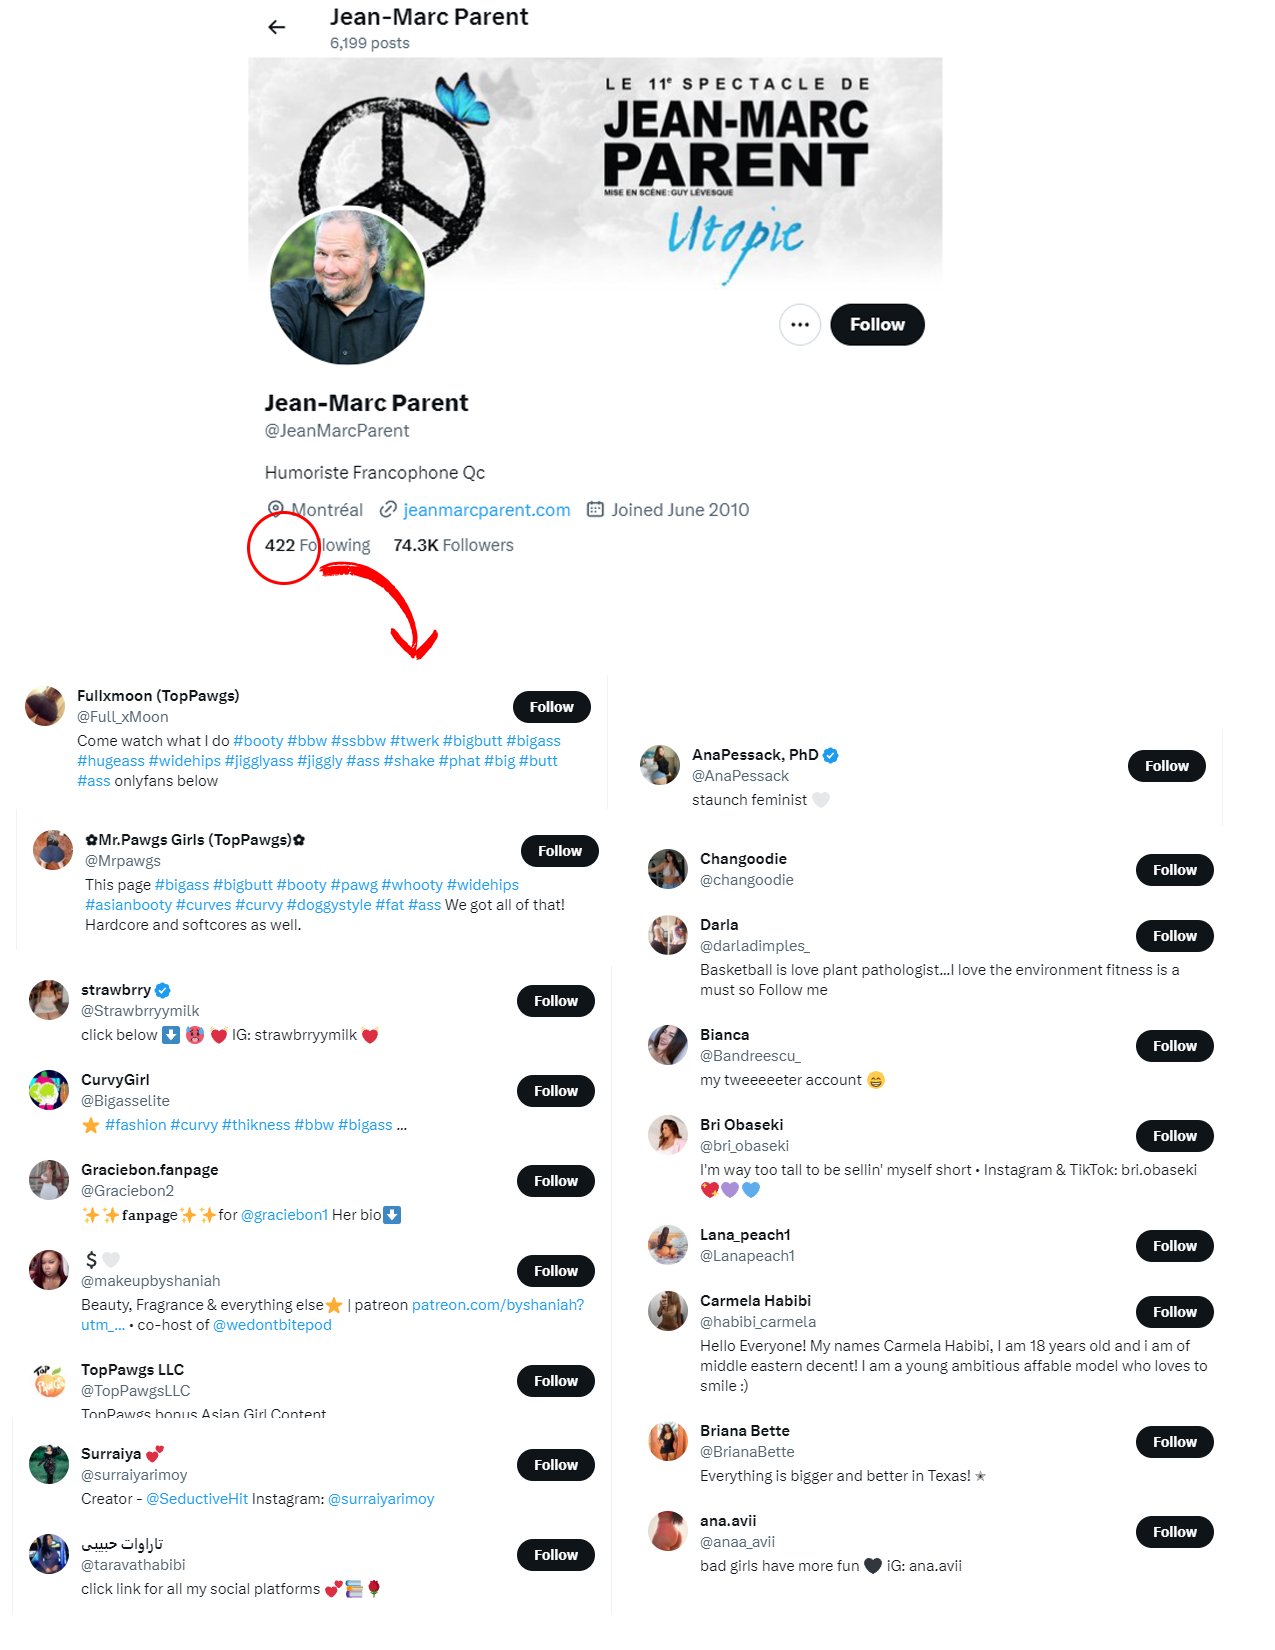Image resolution: width=1275 pixels, height=1650 pixels.
Task: Open the three-dot more options menu
Action: pyautogui.click(x=800, y=325)
